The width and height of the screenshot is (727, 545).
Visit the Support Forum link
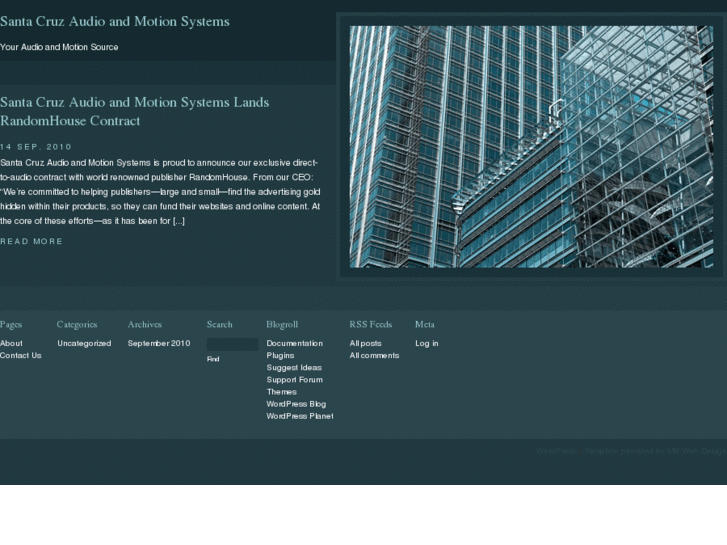(x=294, y=379)
